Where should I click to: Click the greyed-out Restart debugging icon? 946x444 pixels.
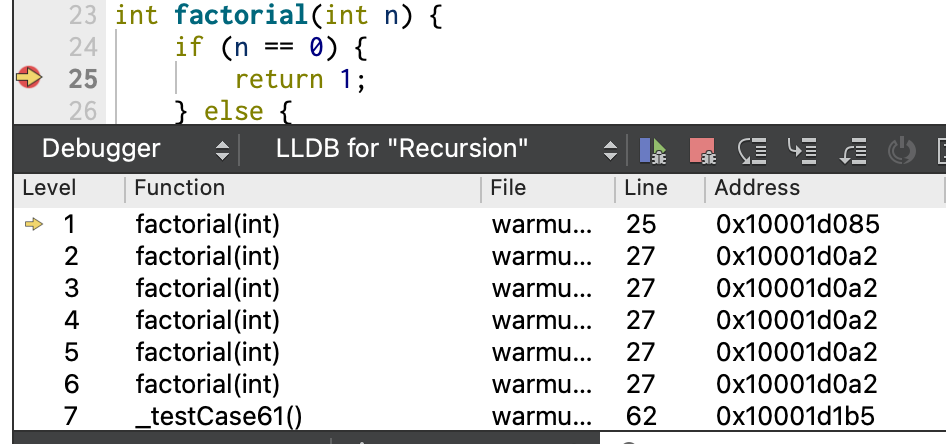[x=902, y=150]
